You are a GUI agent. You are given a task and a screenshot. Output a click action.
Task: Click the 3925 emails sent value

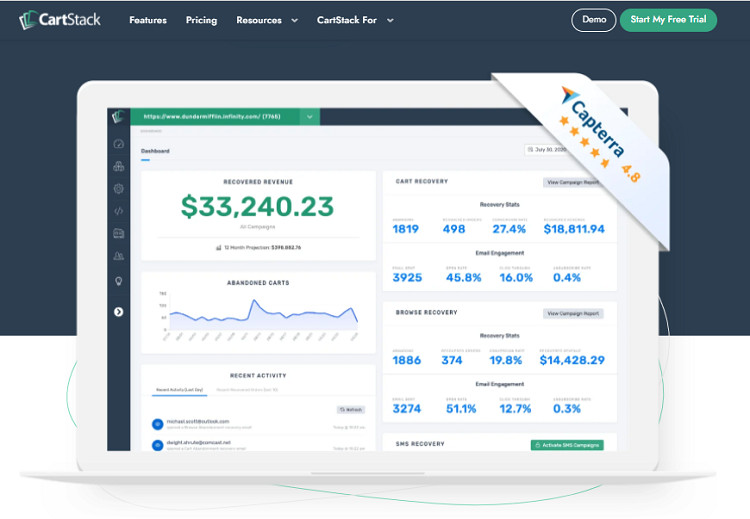[x=407, y=277]
